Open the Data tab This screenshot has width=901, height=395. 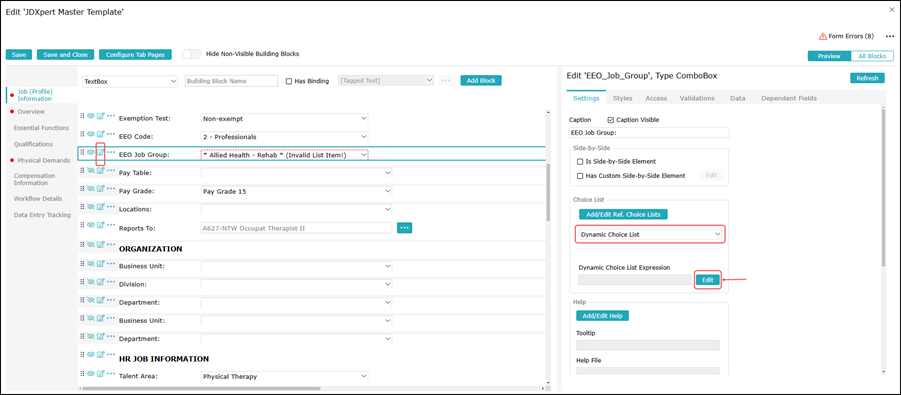click(738, 98)
